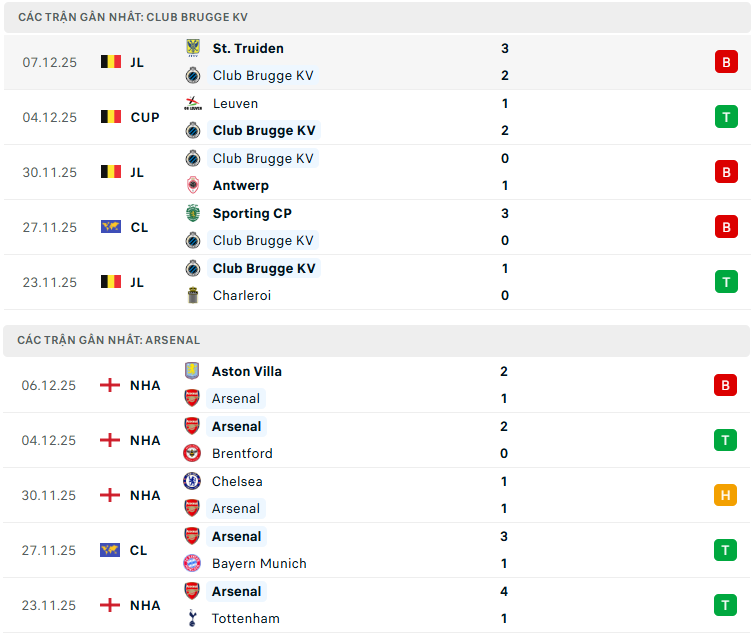The height and width of the screenshot is (637, 753).
Task: Click the St. Truiden club crest
Action: (193, 48)
